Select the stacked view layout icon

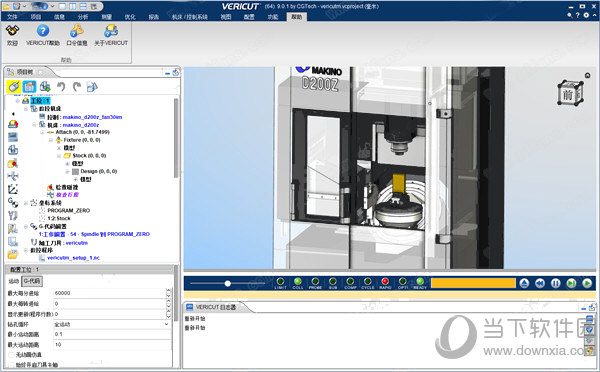point(83,7)
